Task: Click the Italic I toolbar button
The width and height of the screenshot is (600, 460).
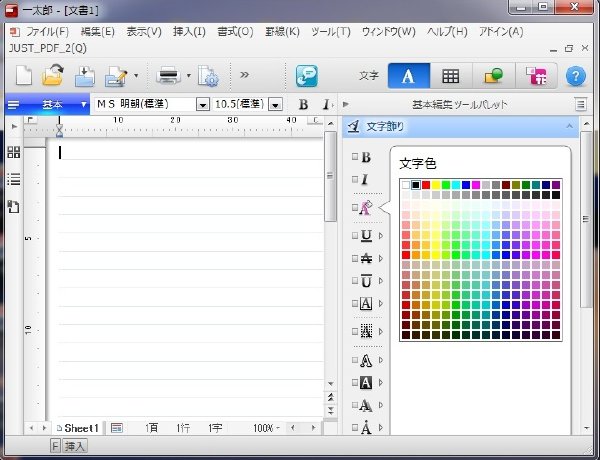Action: click(x=326, y=104)
